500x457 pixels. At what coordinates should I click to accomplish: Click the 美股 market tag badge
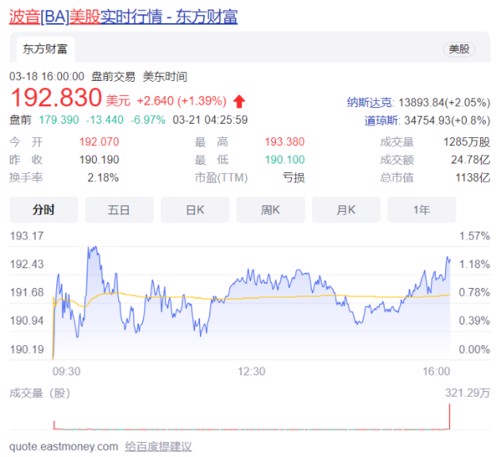pos(459,49)
